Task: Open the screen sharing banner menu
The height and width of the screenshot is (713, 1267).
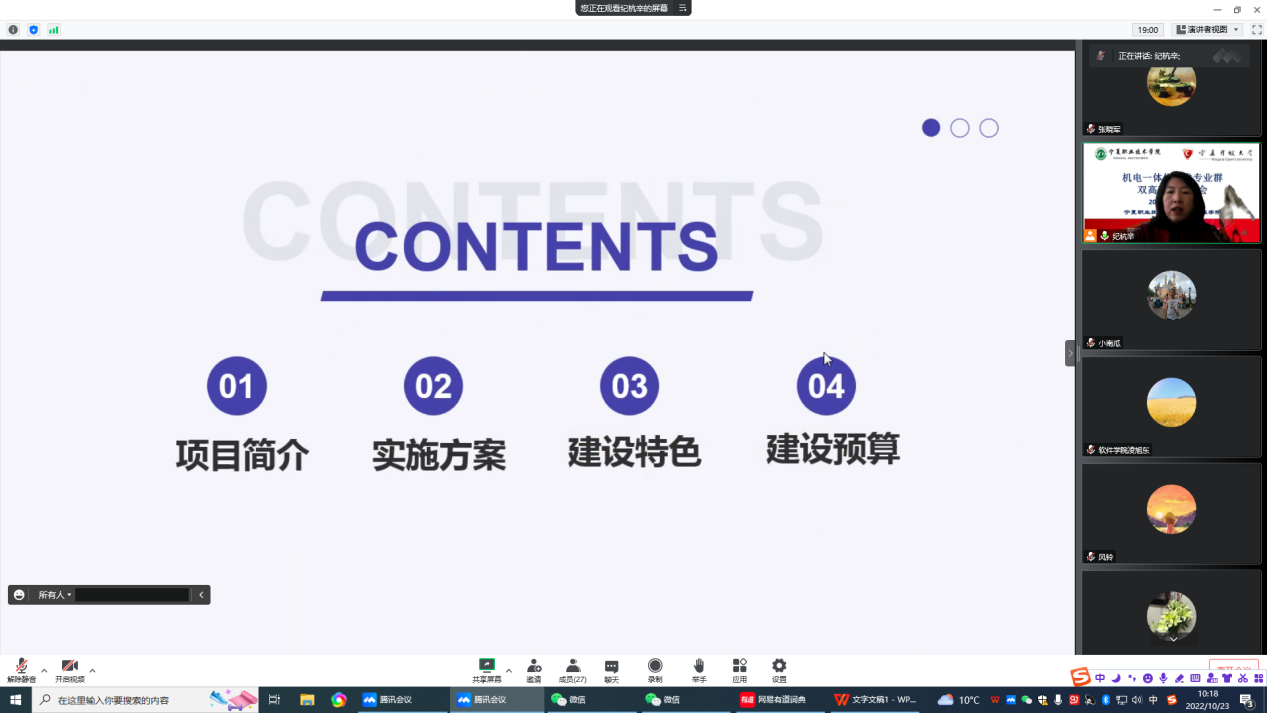Action: tap(683, 8)
